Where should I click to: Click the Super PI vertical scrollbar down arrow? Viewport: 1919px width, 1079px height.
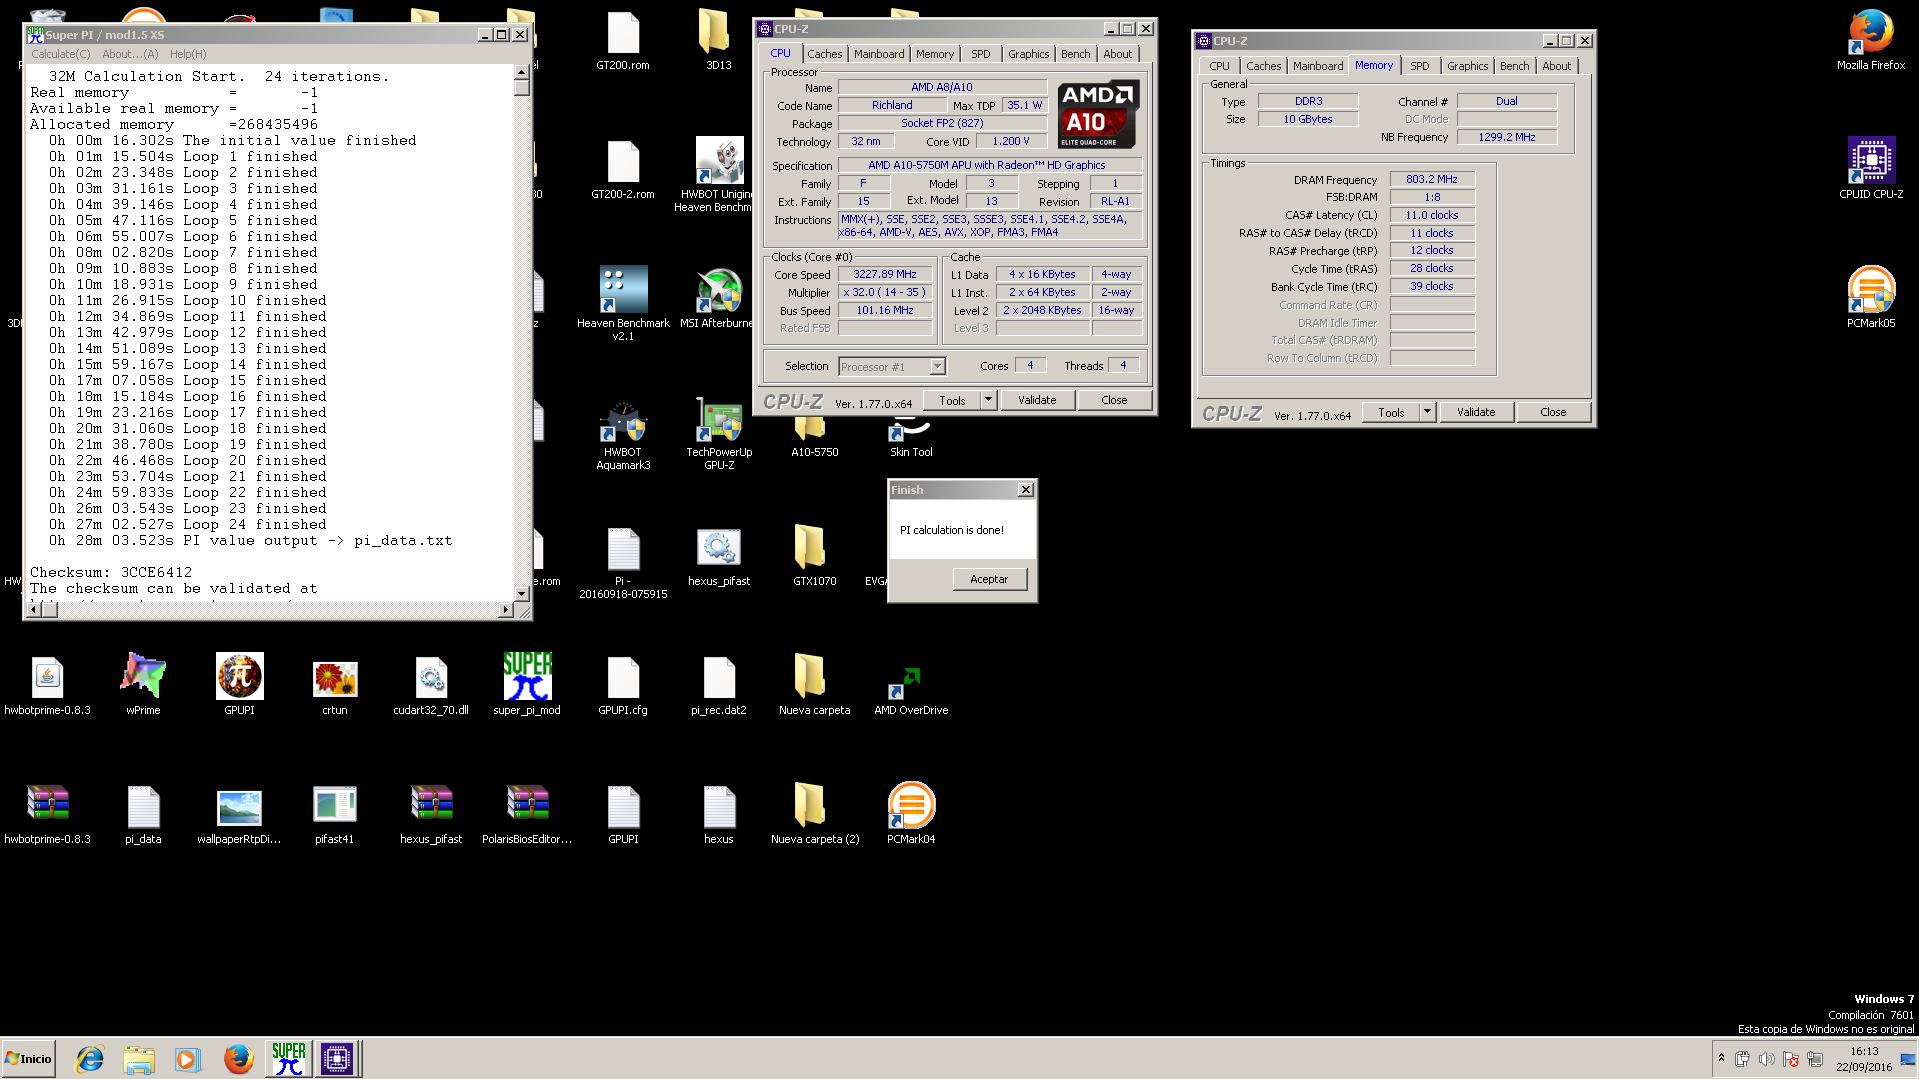(x=521, y=593)
